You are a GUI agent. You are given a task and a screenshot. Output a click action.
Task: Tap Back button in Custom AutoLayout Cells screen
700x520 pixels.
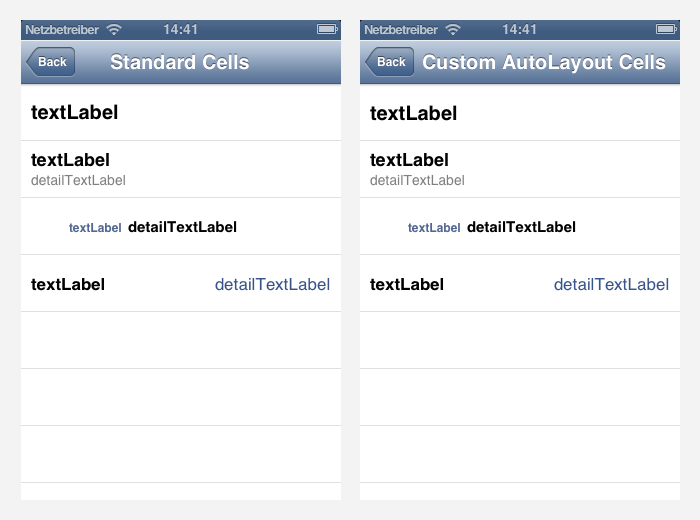coord(390,62)
